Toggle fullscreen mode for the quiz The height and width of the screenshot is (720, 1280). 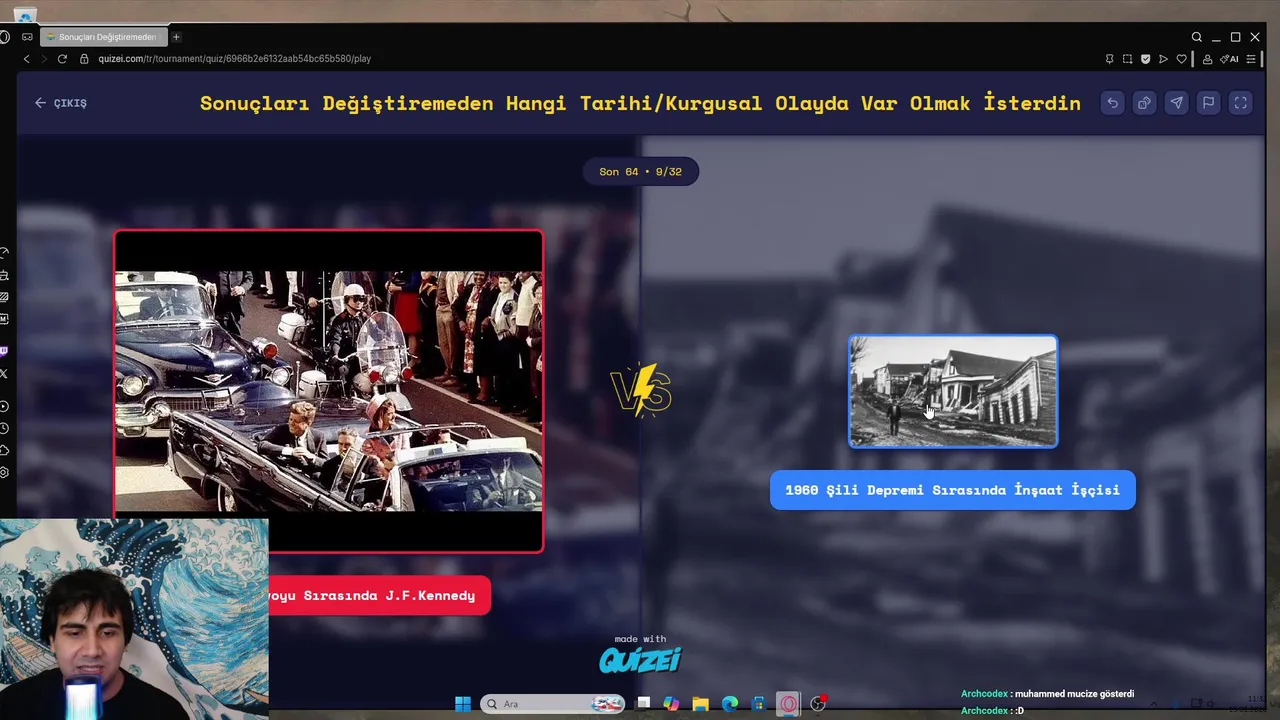click(x=1240, y=103)
